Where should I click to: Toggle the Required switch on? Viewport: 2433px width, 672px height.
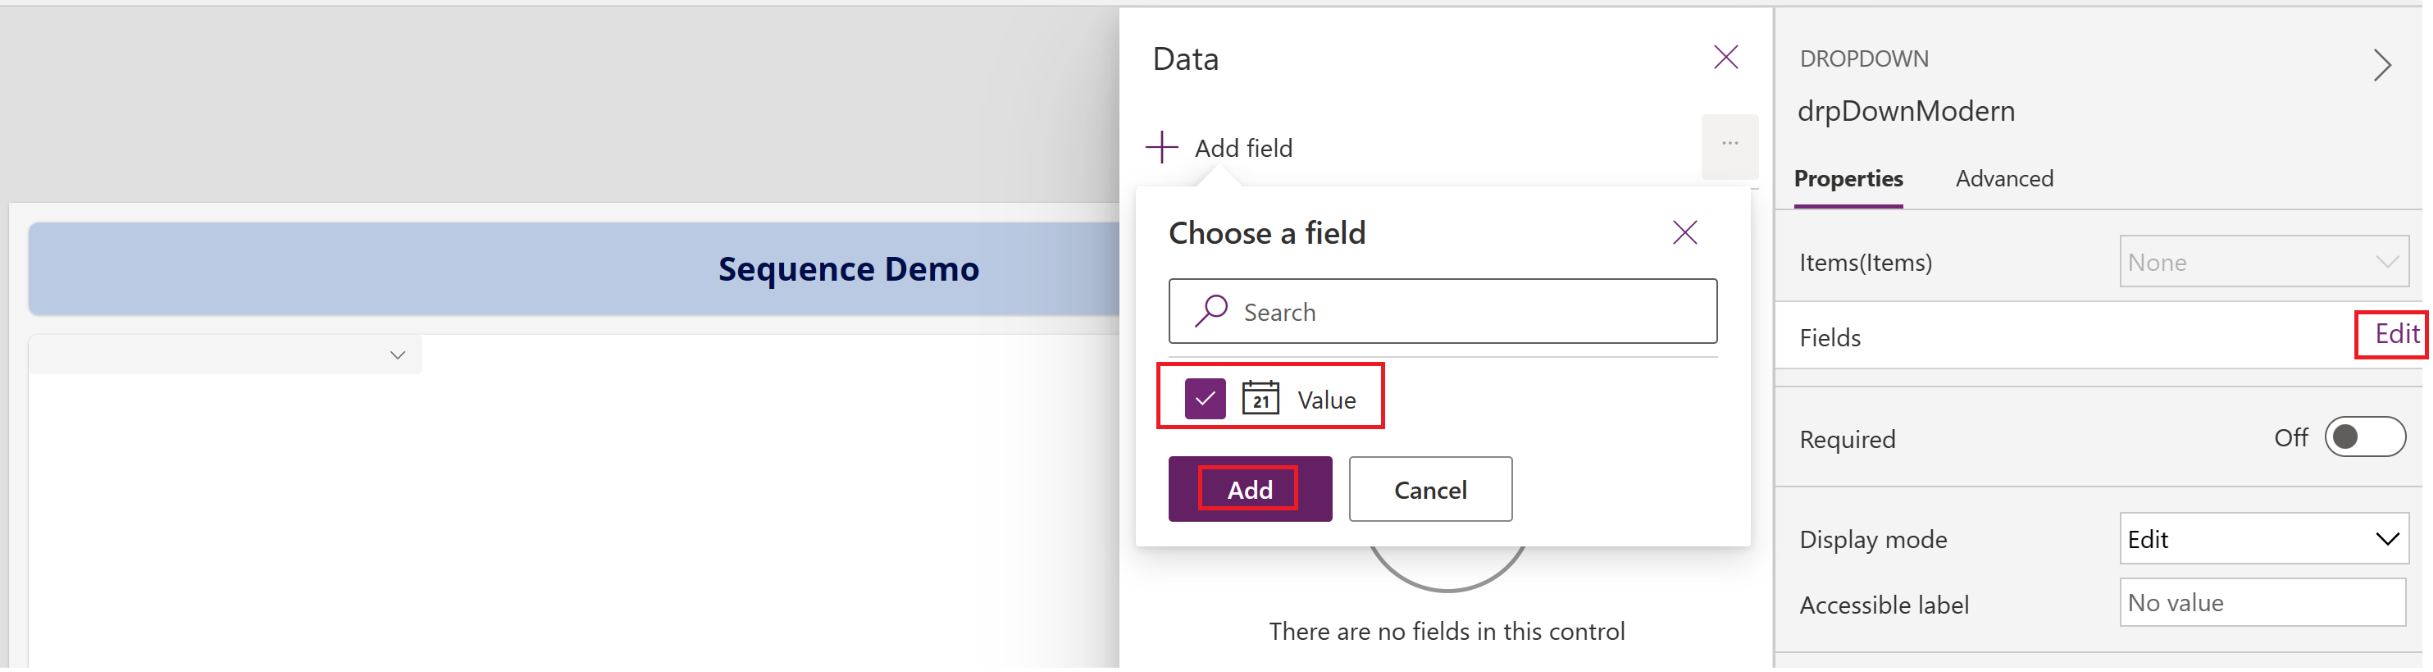[x=2364, y=437]
